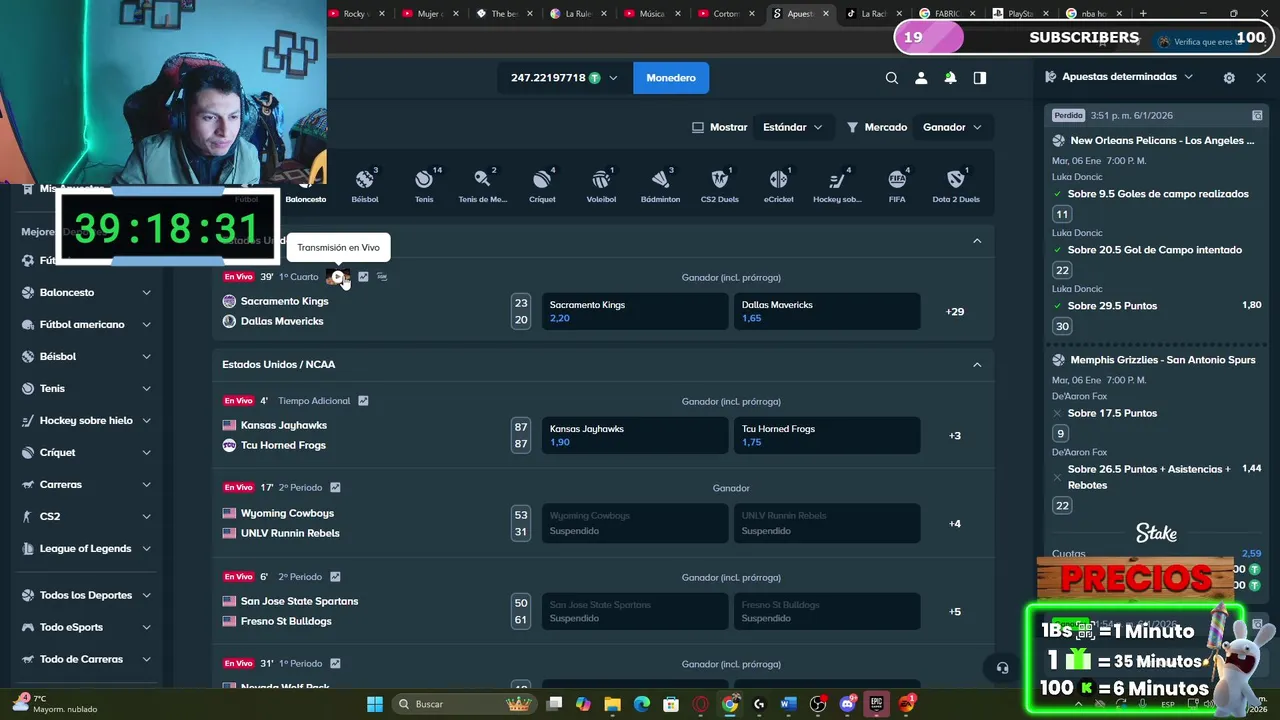The width and height of the screenshot is (1280, 720).
Task: Open Opera browser from taskbar
Action: point(700,704)
